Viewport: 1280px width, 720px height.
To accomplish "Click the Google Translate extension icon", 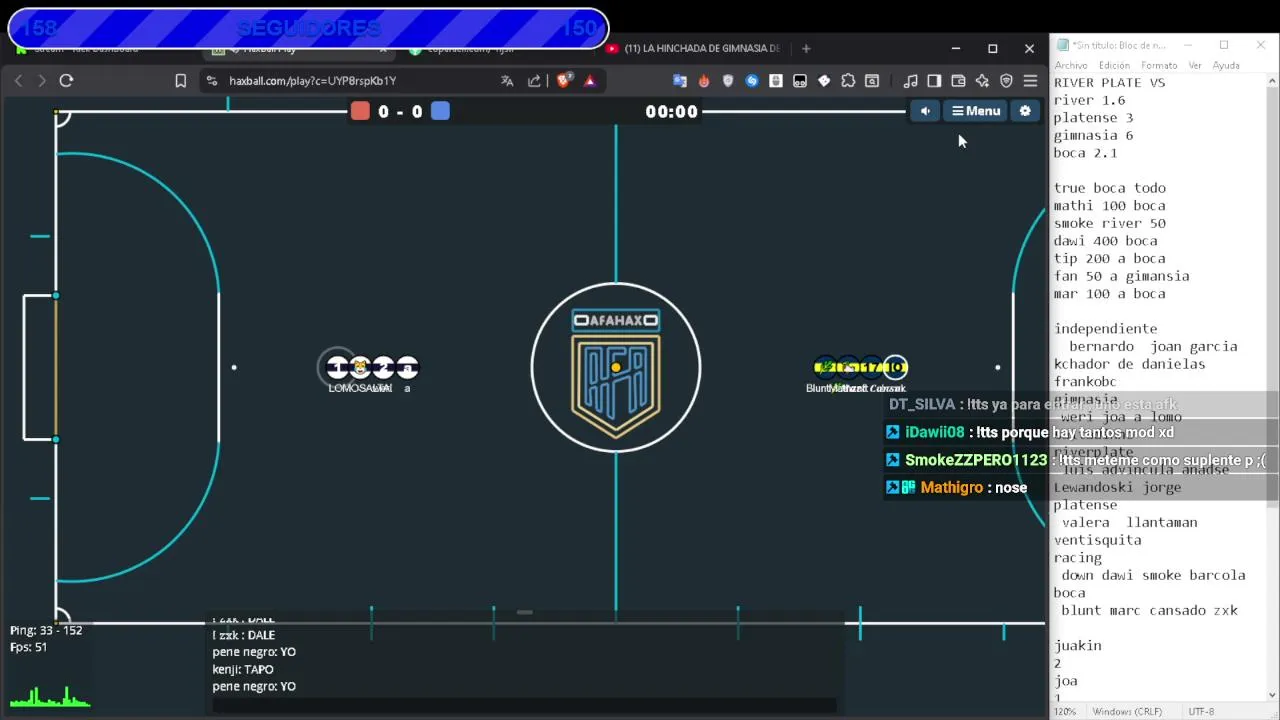I will (680, 81).
